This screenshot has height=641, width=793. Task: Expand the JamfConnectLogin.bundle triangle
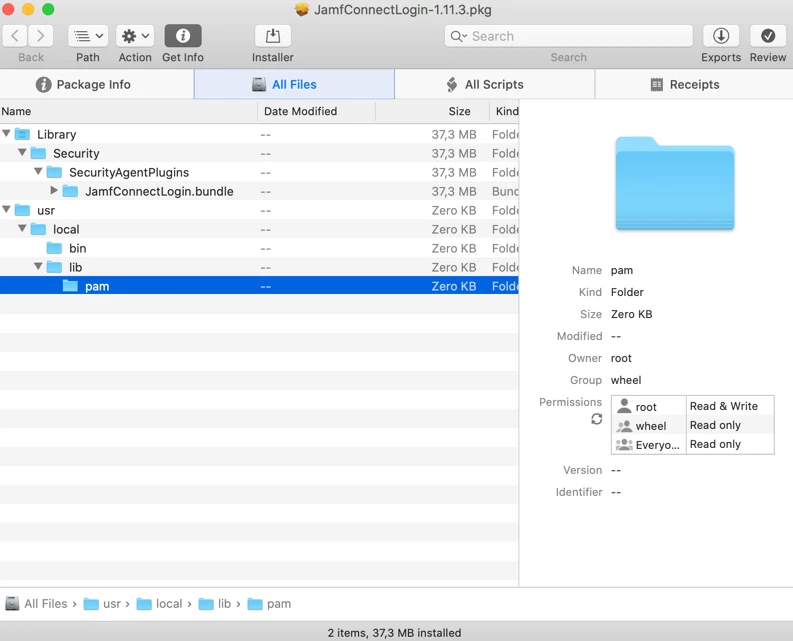pyautogui.click(x=54, y=191)
